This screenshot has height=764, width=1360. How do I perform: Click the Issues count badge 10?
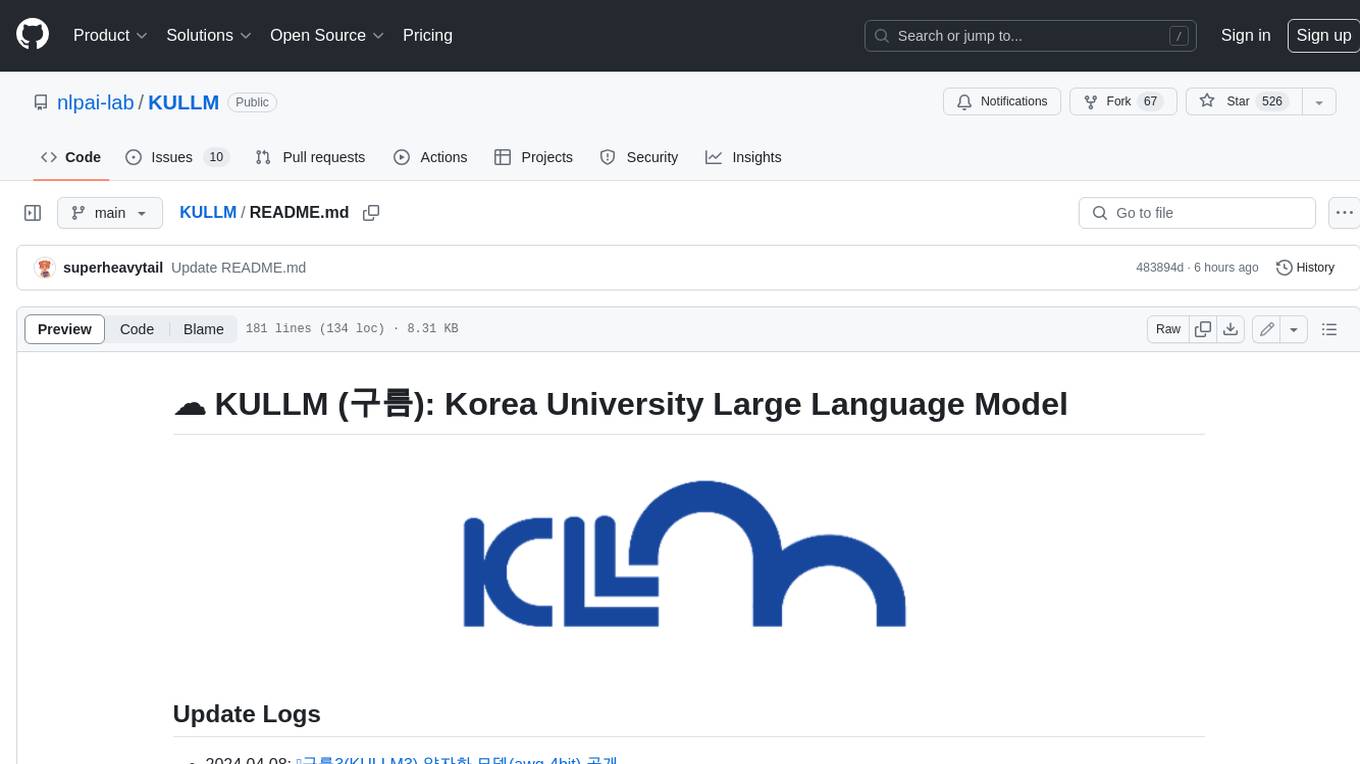click(x=216, y=157)
